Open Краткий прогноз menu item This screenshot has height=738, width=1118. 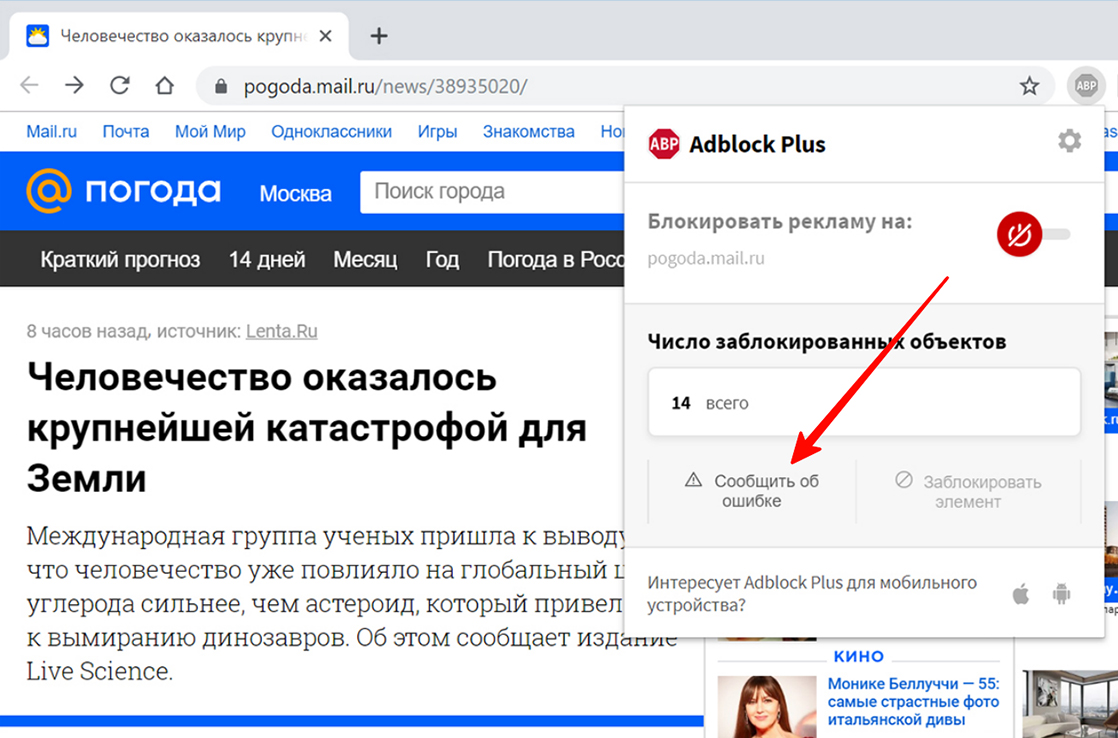pos(120,260)
